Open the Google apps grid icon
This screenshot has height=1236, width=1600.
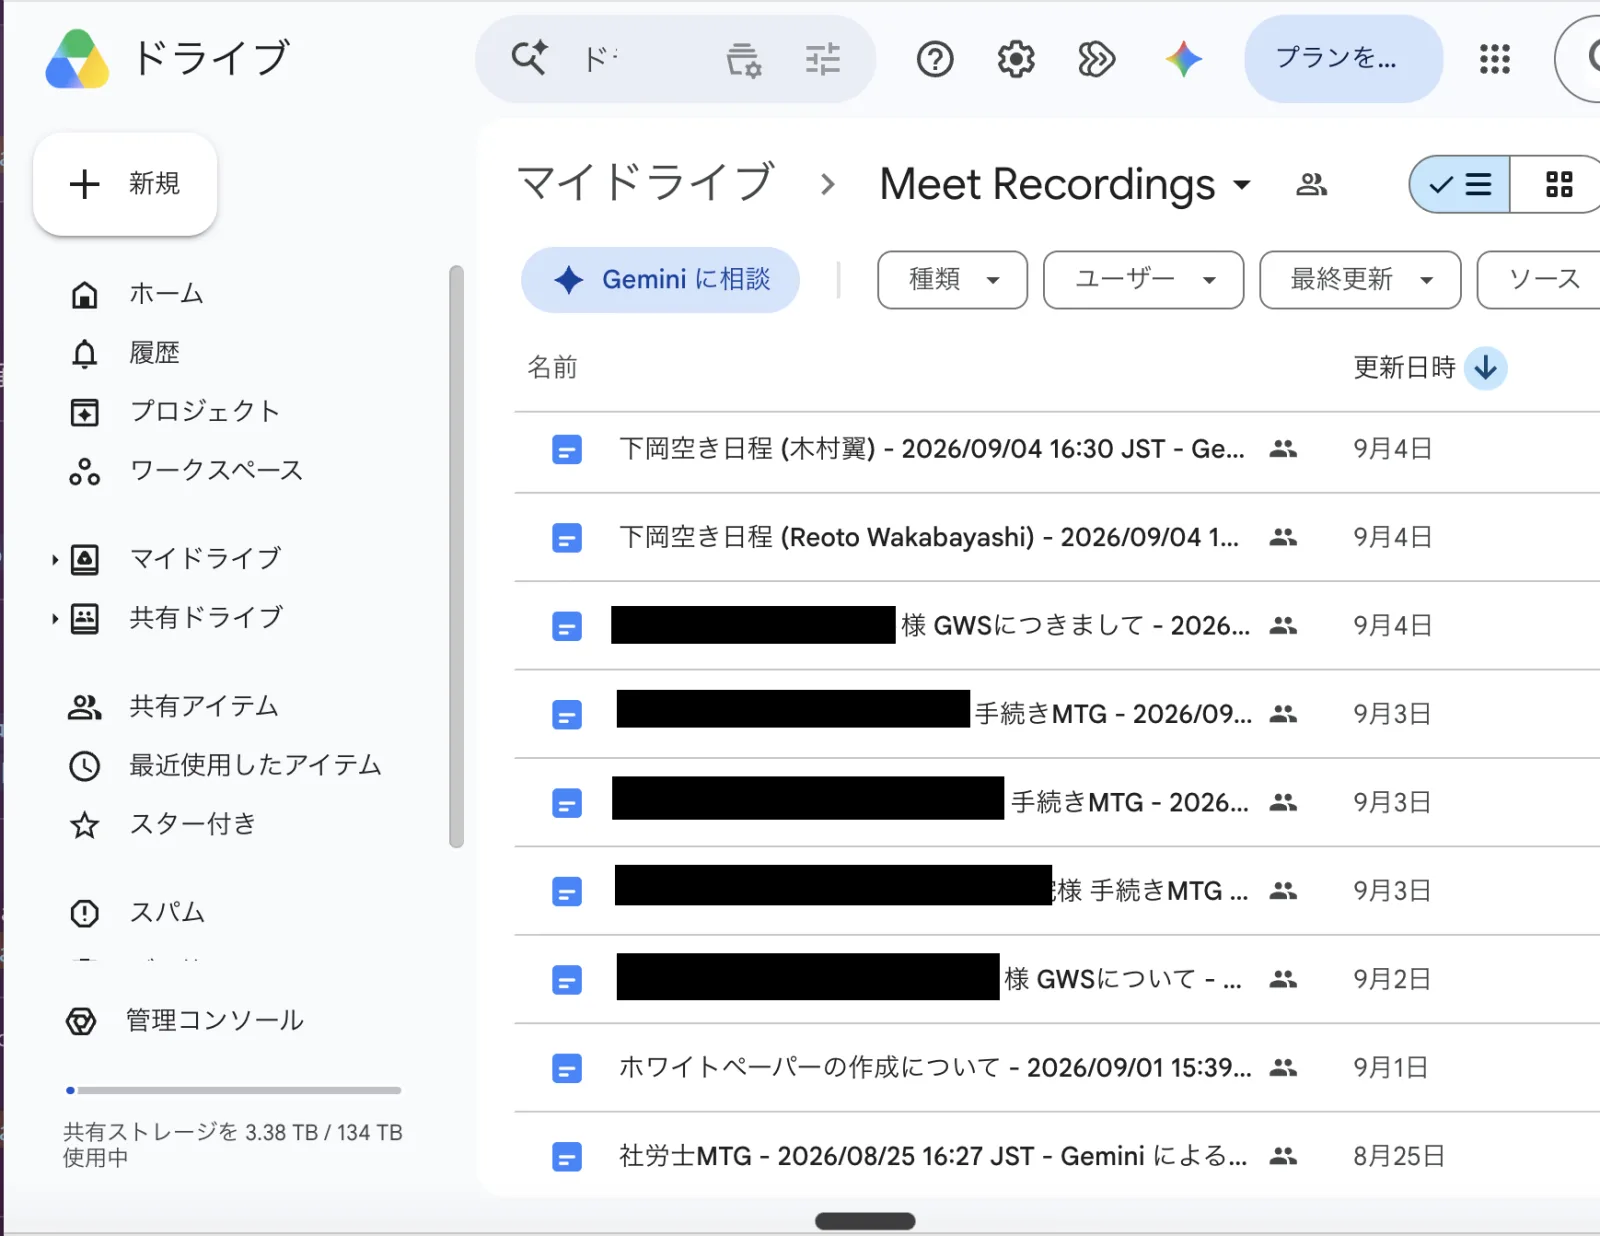point(1495,59)
